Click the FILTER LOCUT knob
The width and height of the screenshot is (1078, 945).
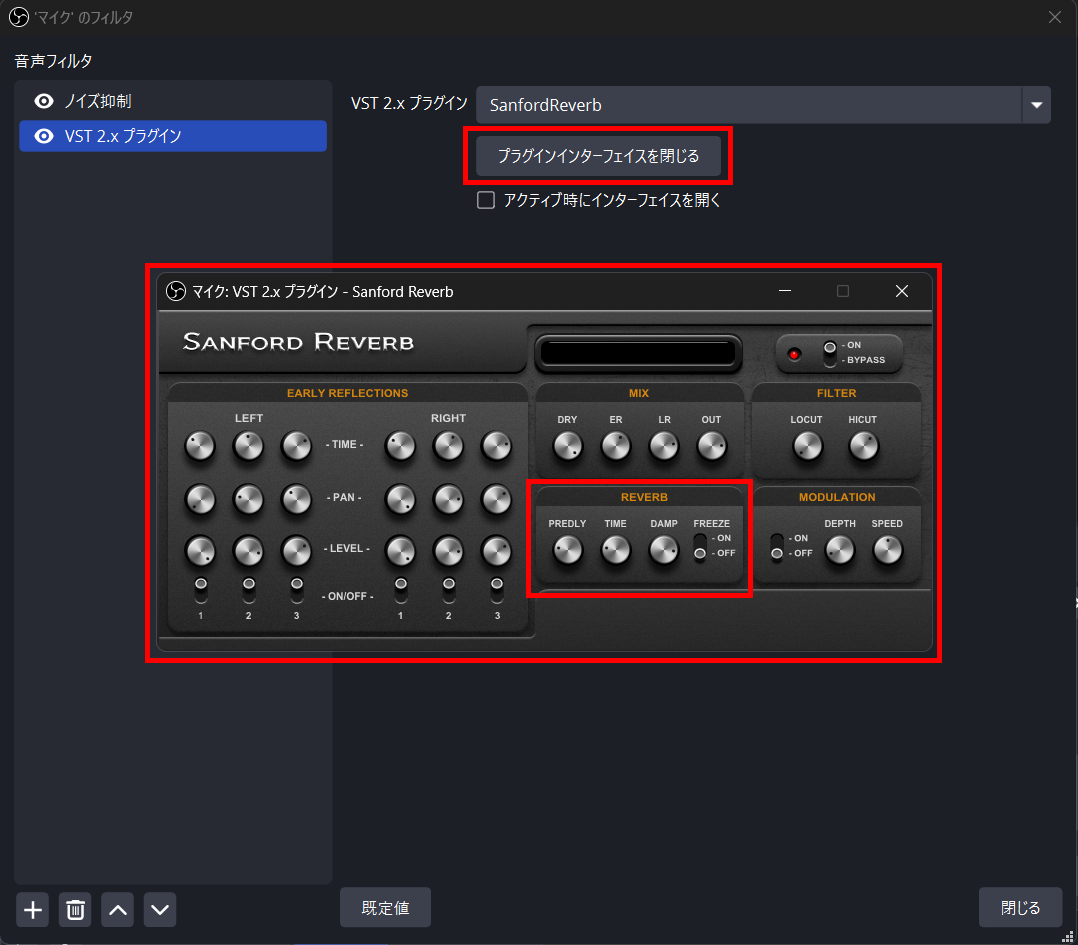808,446
